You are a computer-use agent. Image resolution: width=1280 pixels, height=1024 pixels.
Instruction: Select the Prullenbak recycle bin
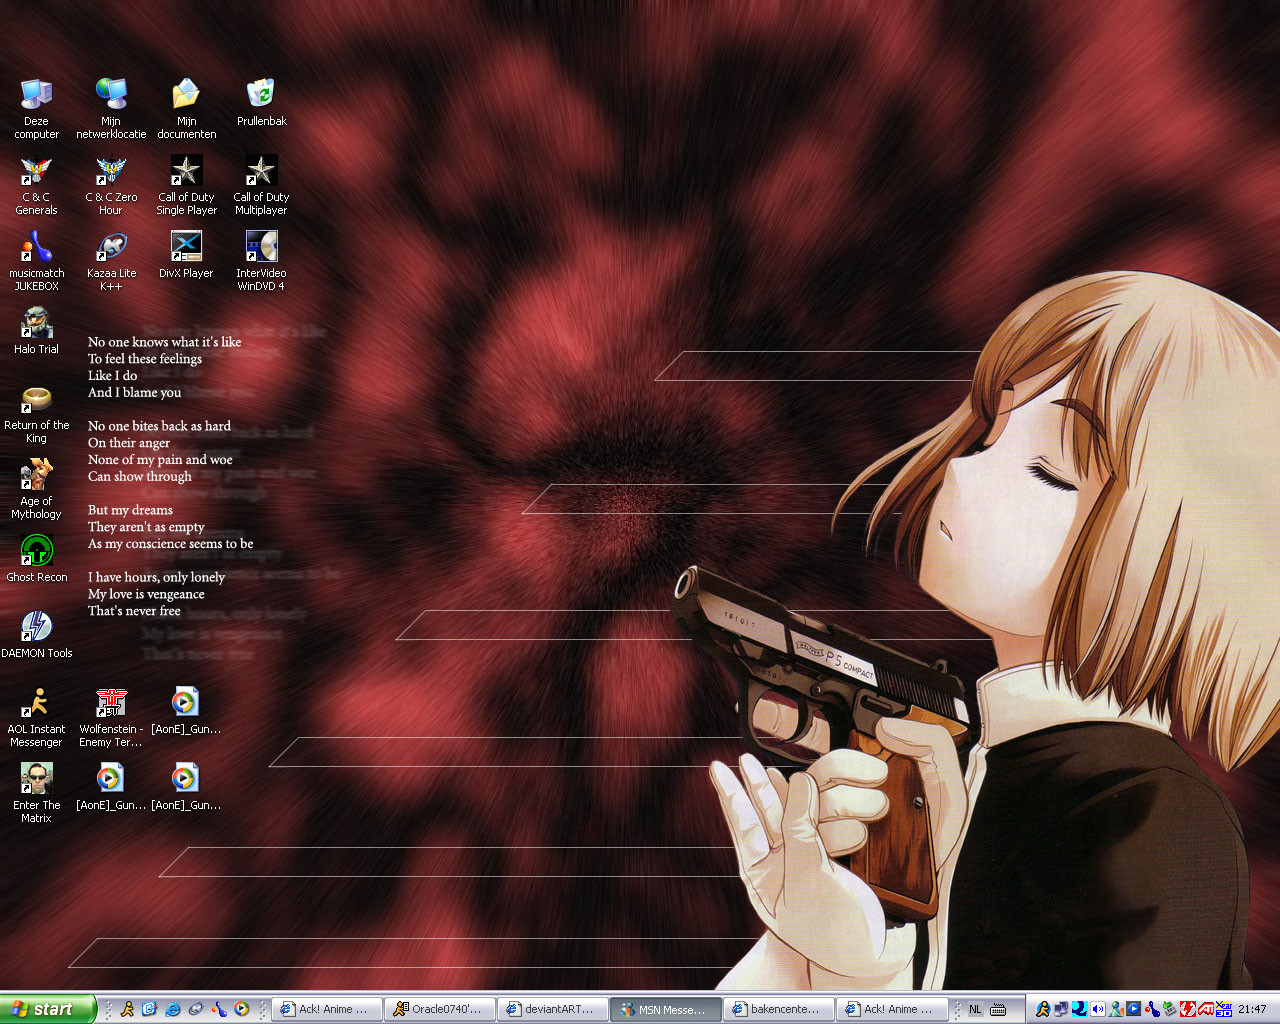click(x=261, y=102)
